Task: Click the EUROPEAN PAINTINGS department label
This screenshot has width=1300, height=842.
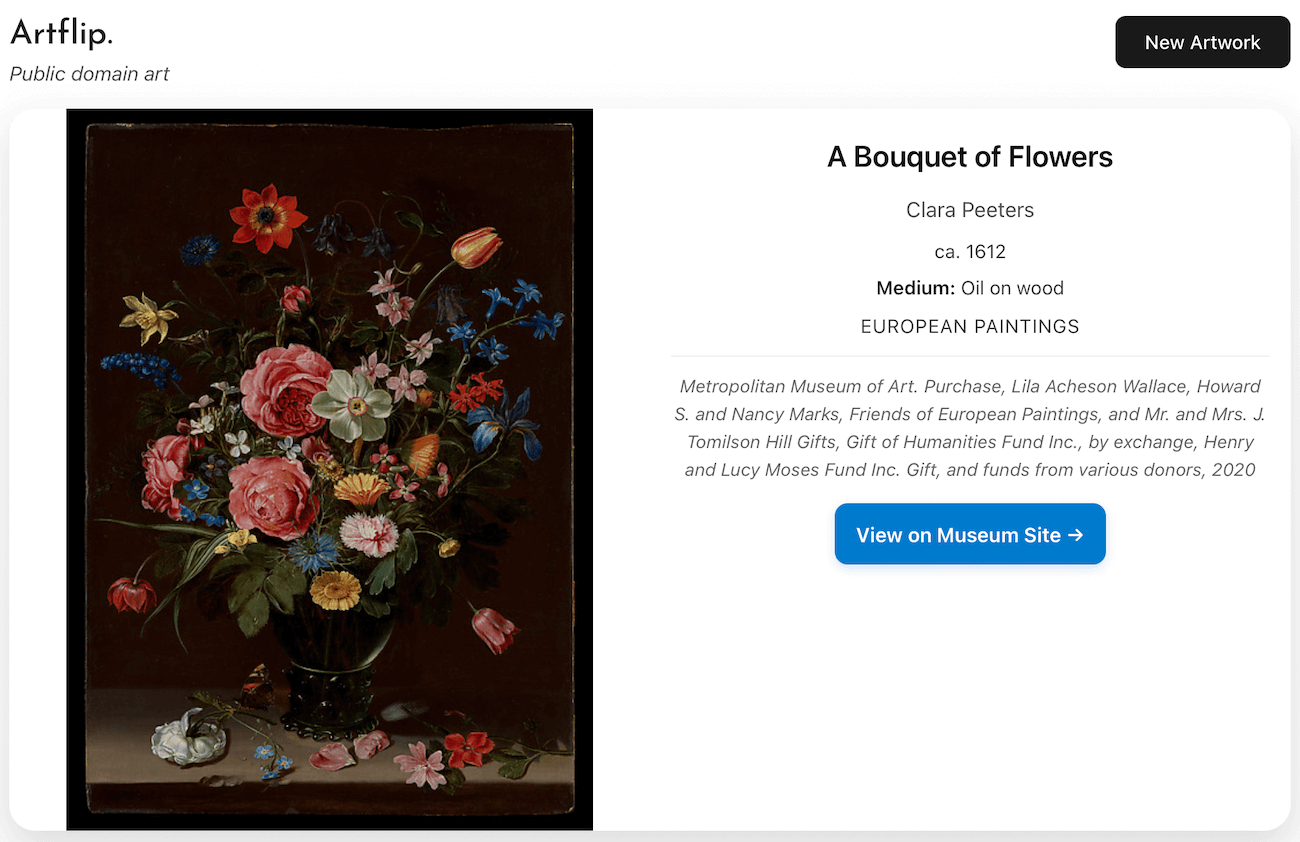Action: [x=969, y=326]
